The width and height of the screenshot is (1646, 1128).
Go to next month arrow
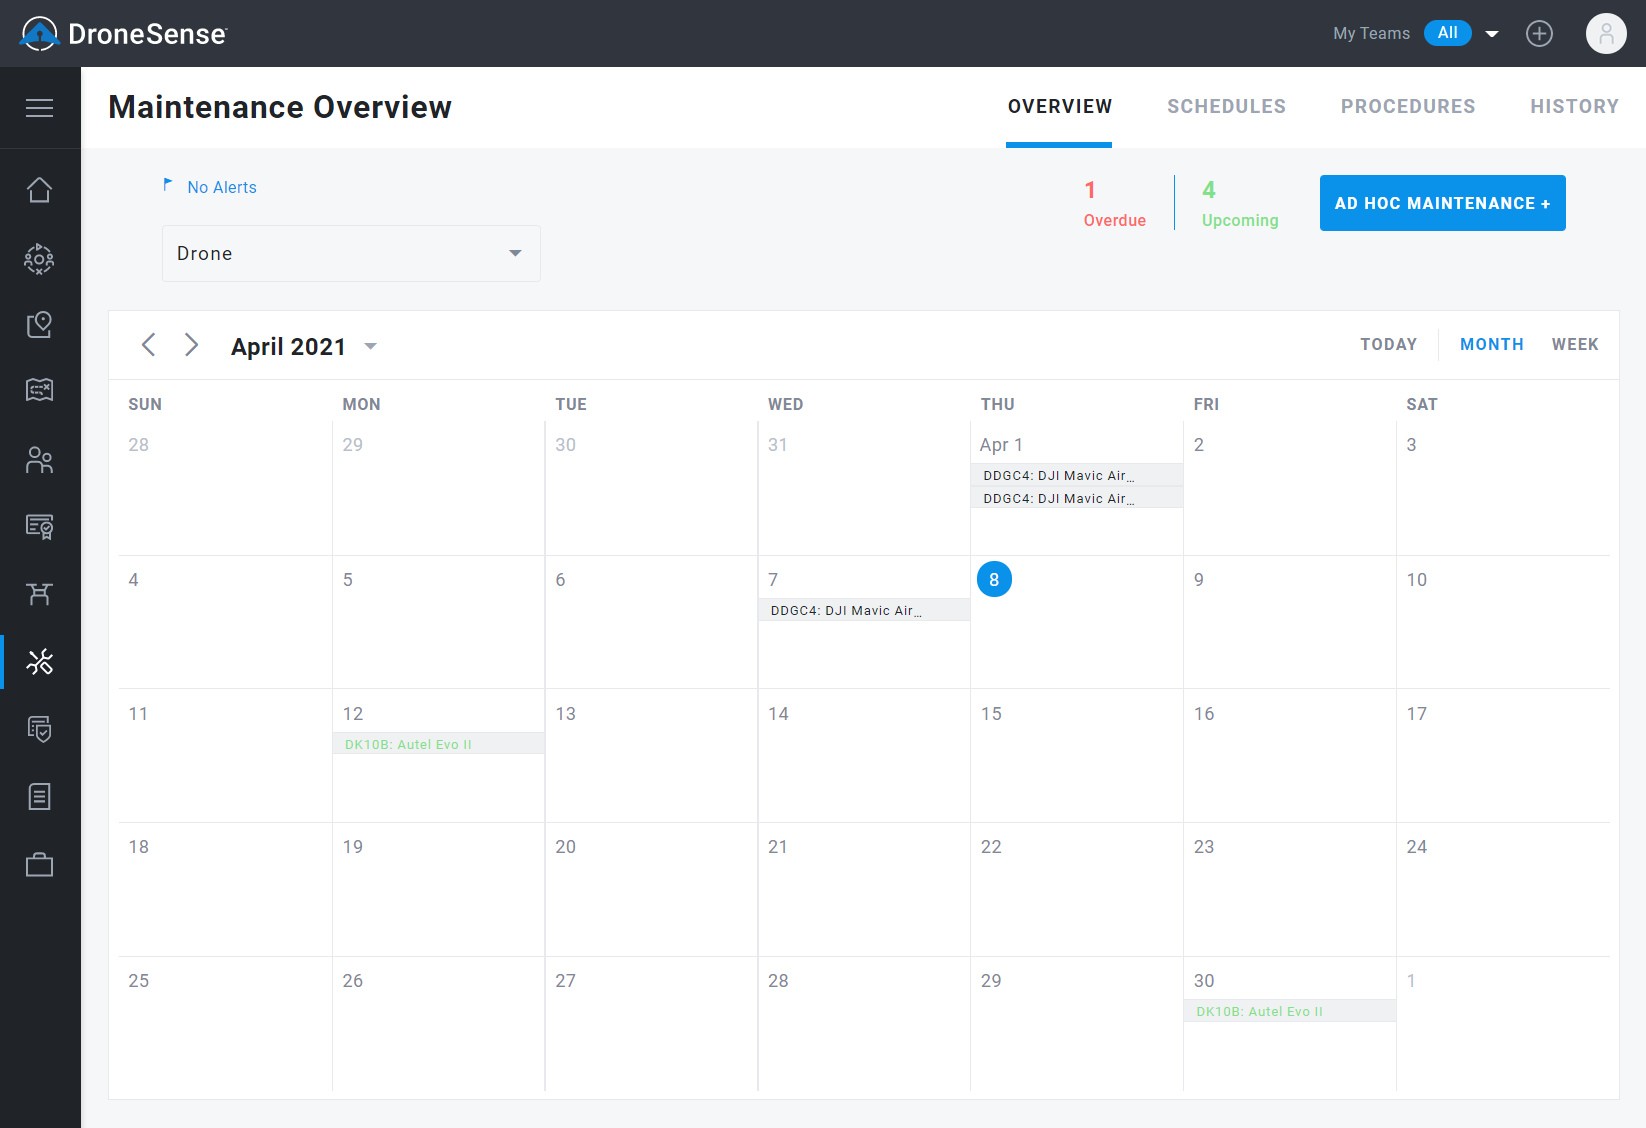[x=191, y=345]
